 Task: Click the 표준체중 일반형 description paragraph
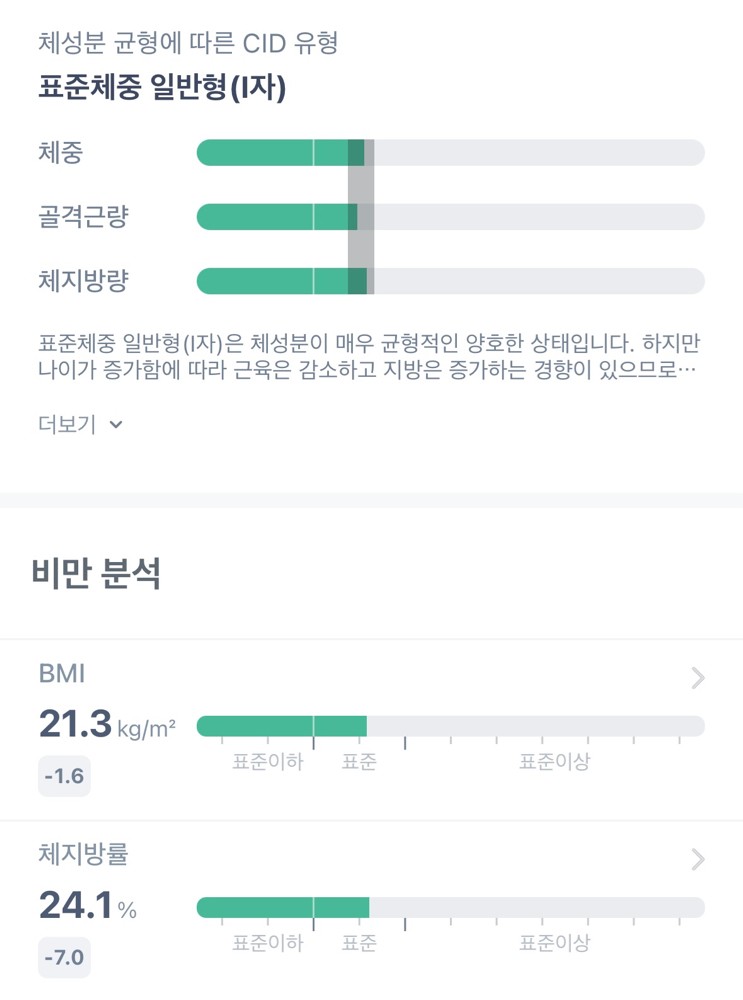369,357
